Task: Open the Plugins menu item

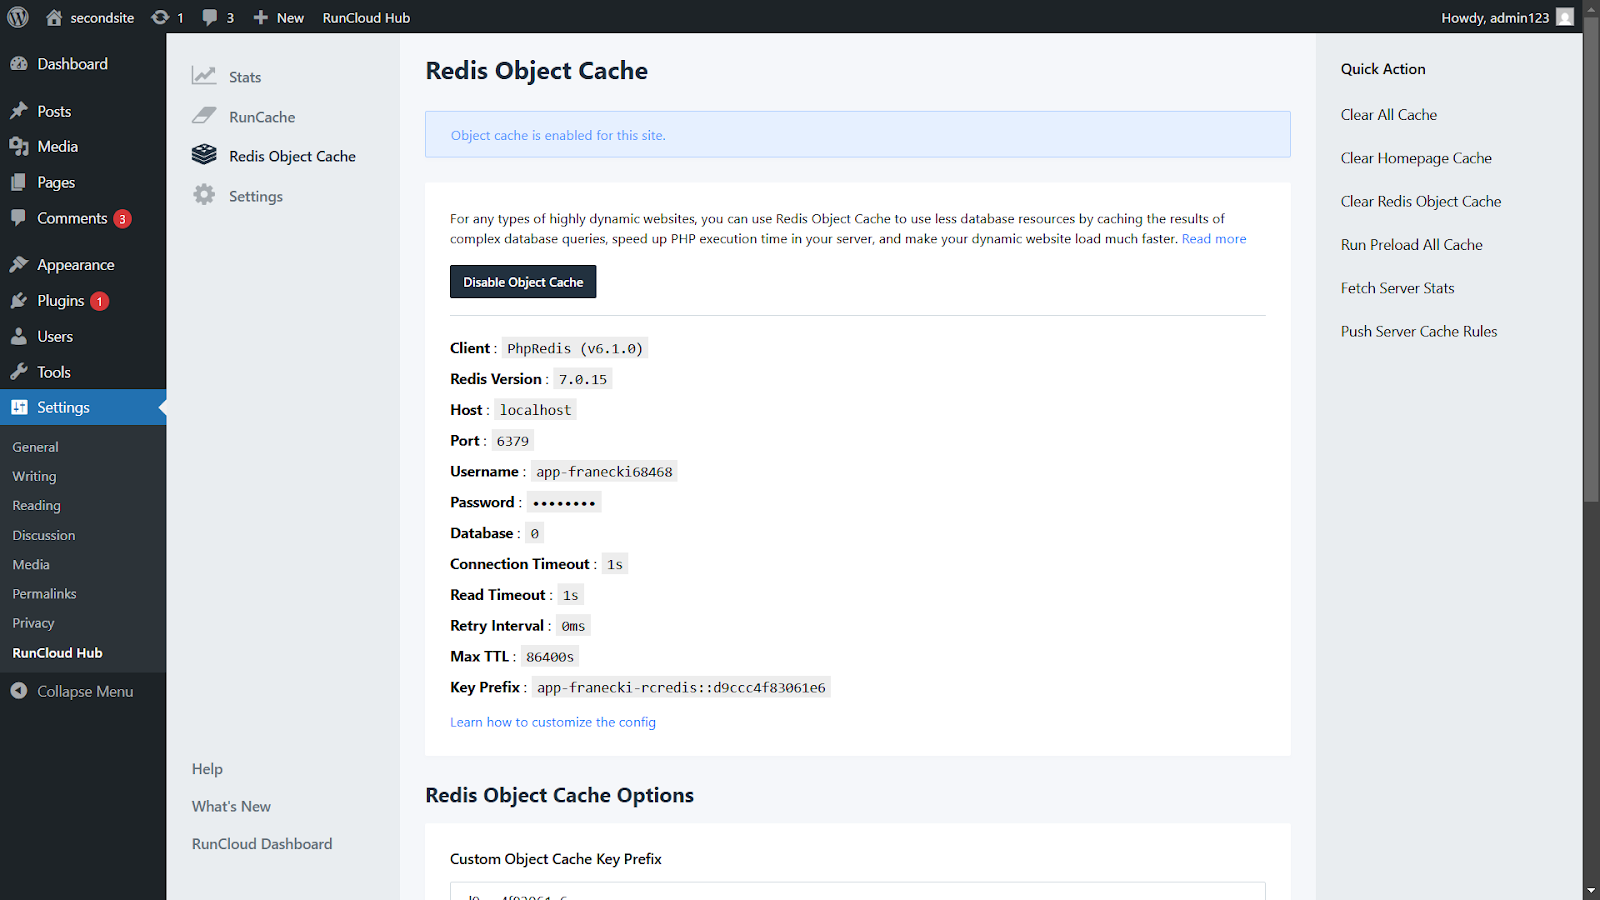Action: pos(60,300)
